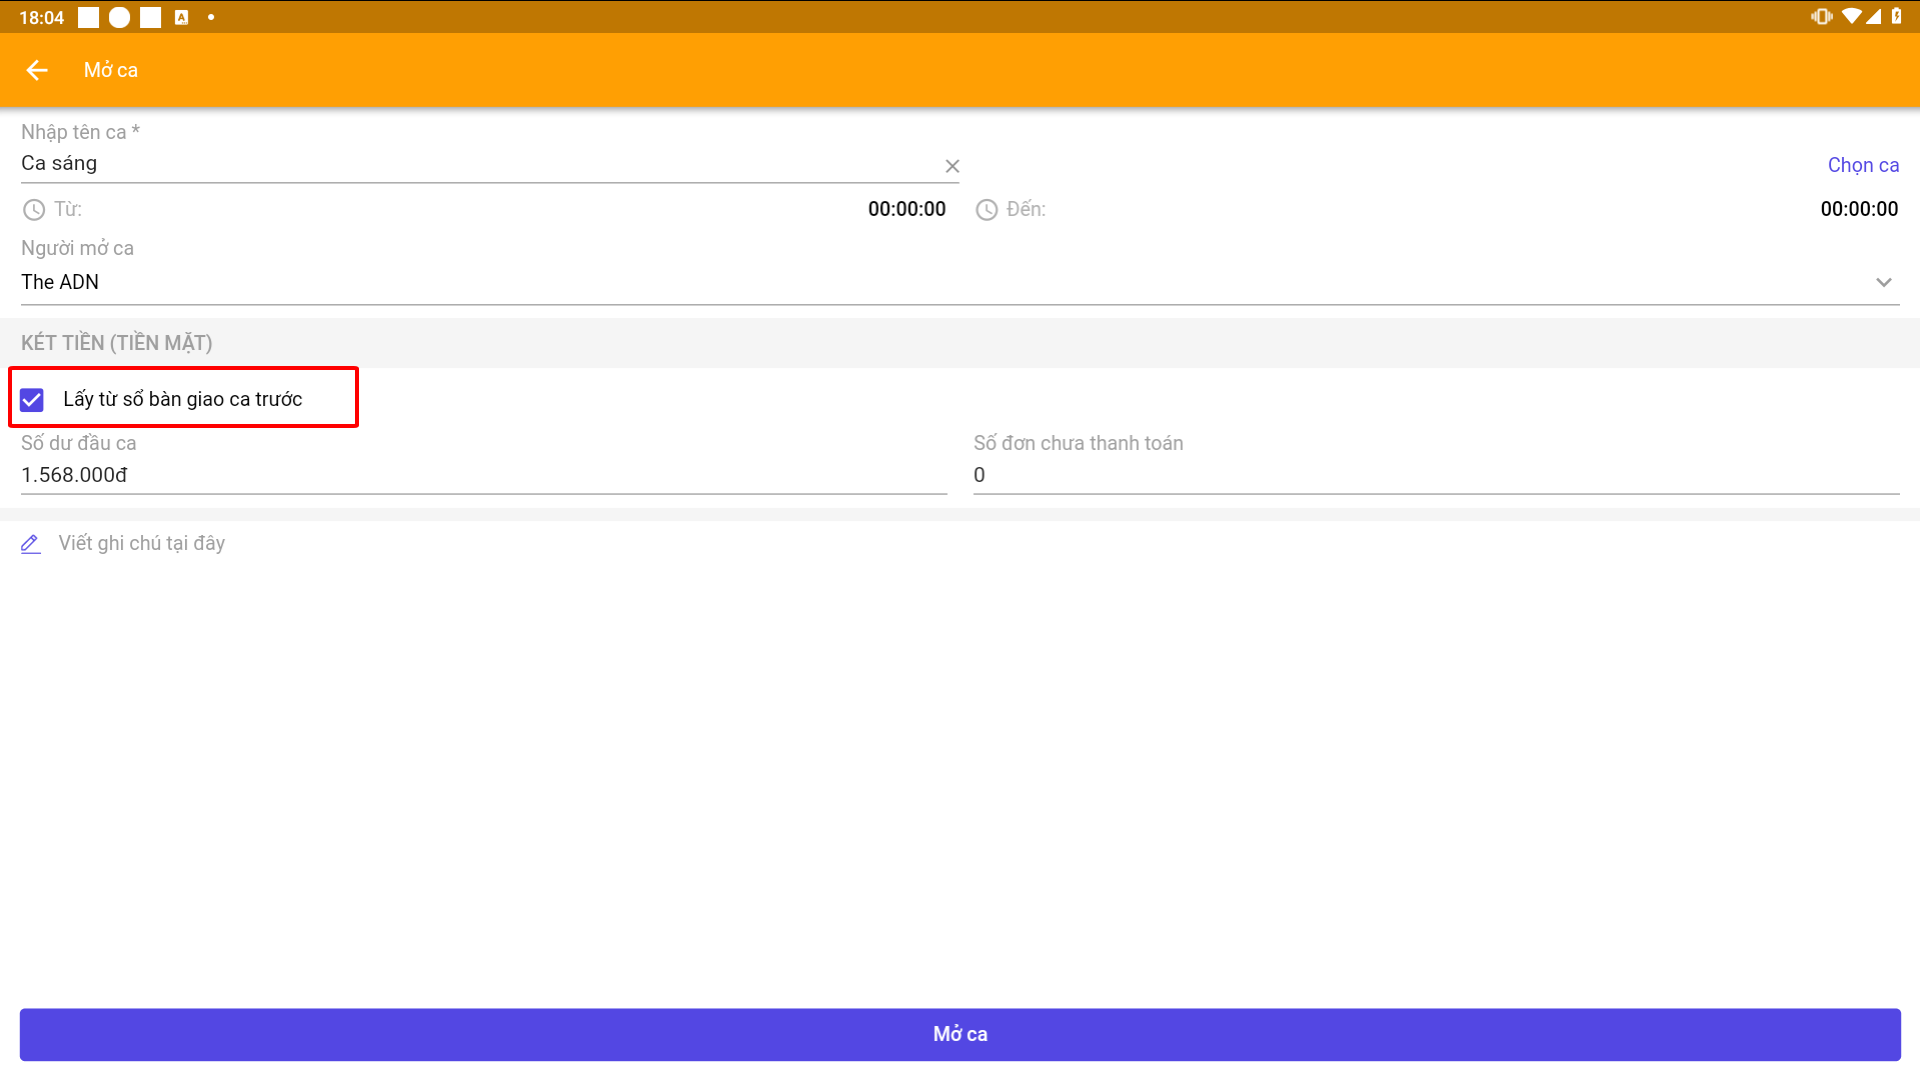Set the Từ start time value

[906, 209]
